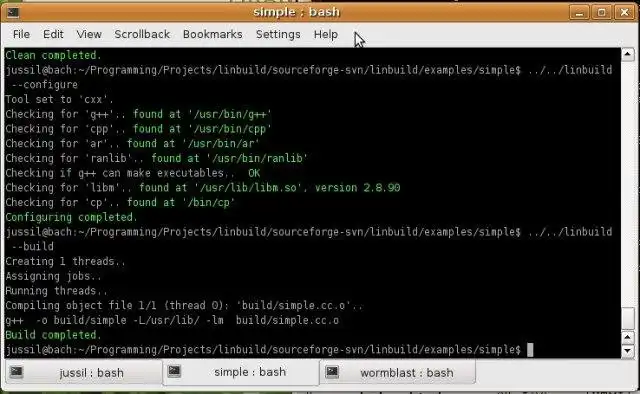Open the Edit menu

coord(53,34)
